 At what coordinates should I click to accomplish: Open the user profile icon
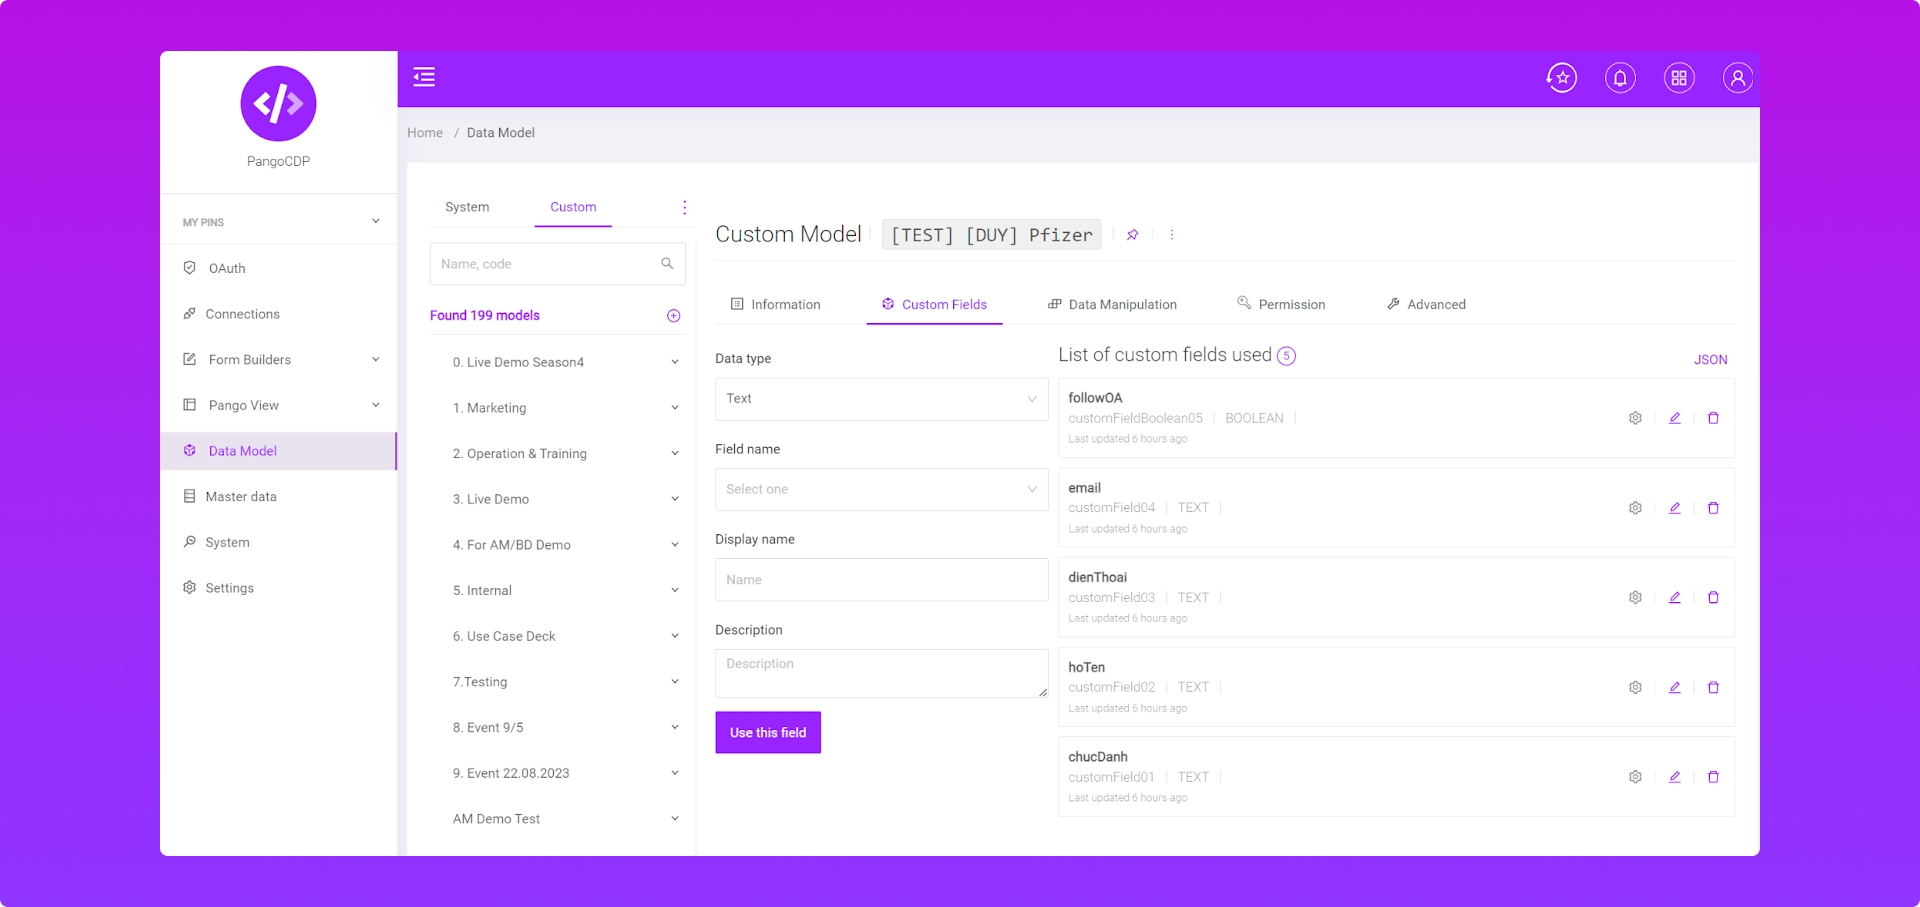point(1737,78)
